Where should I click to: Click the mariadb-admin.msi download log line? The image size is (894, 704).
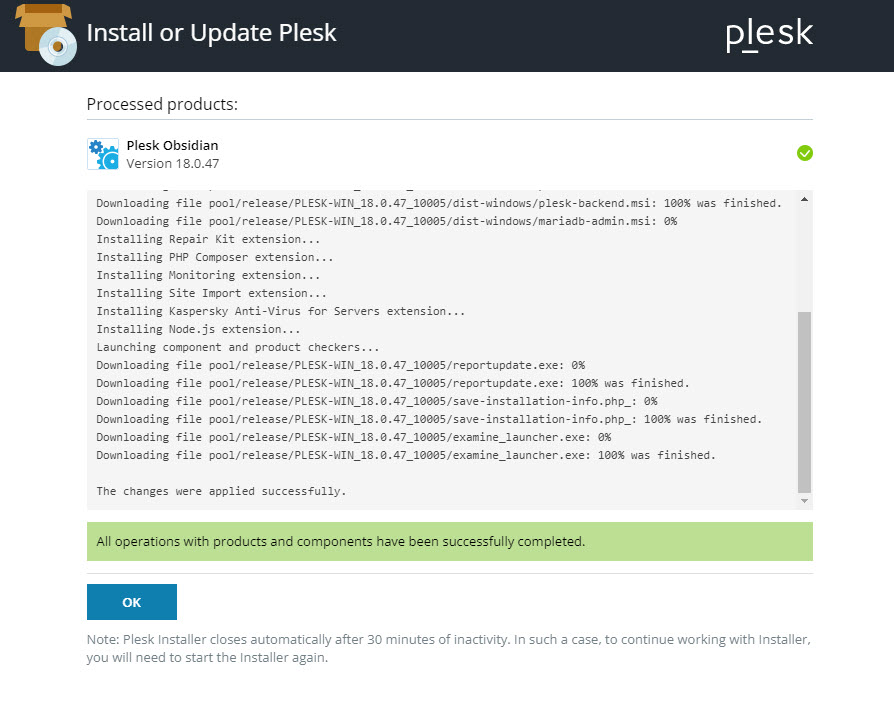(387, 221)
